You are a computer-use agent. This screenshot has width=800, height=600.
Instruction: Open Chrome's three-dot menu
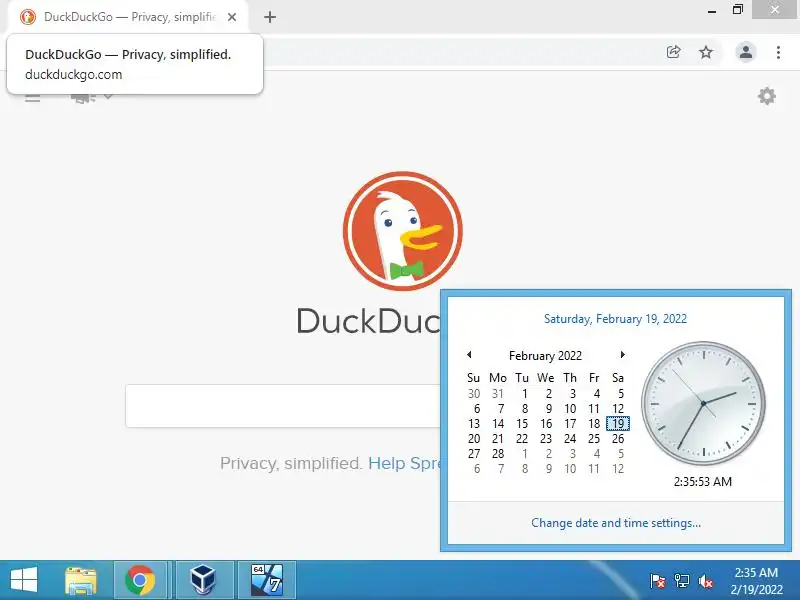point(778,52)
